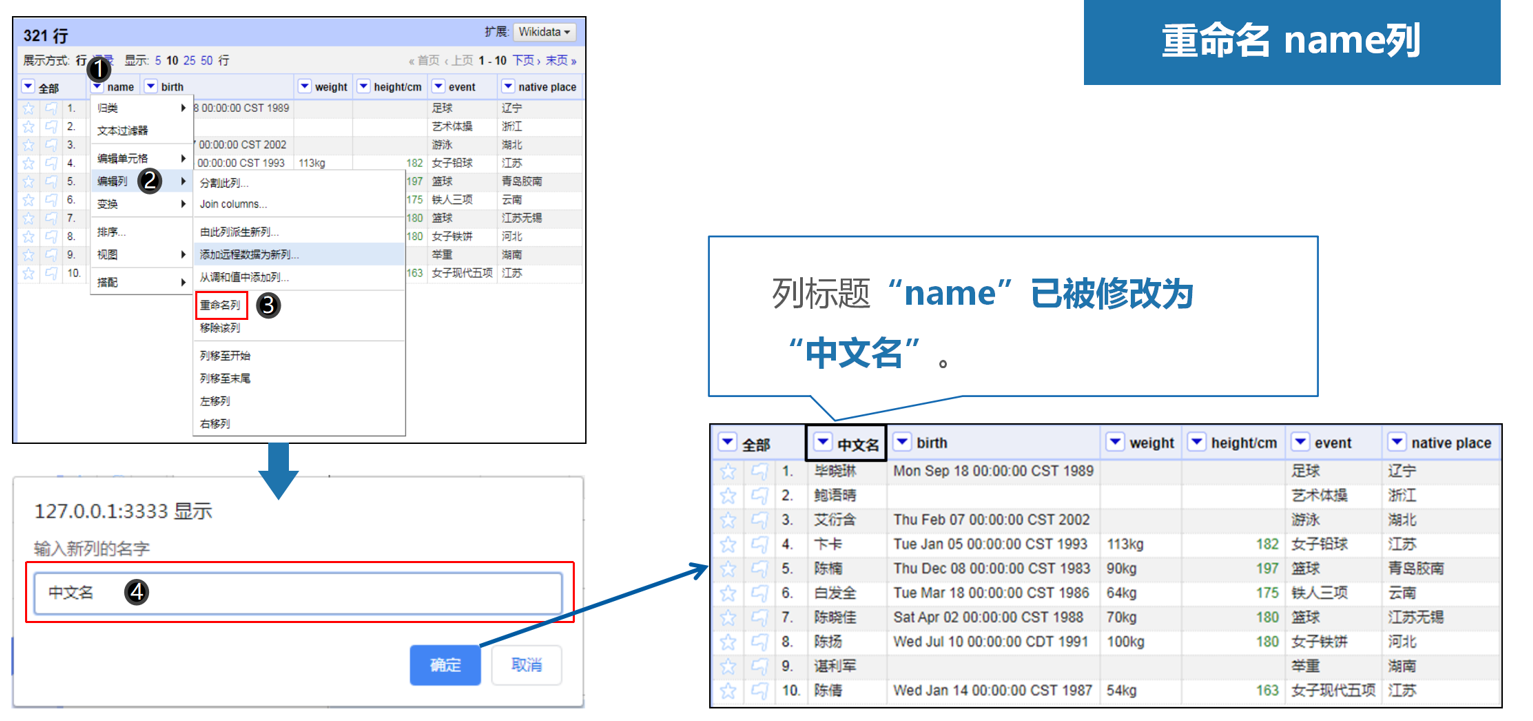Viewport: 1533px width, 721px height.
Task: Focus the new column name field 中文名
Action: (298, 593)
